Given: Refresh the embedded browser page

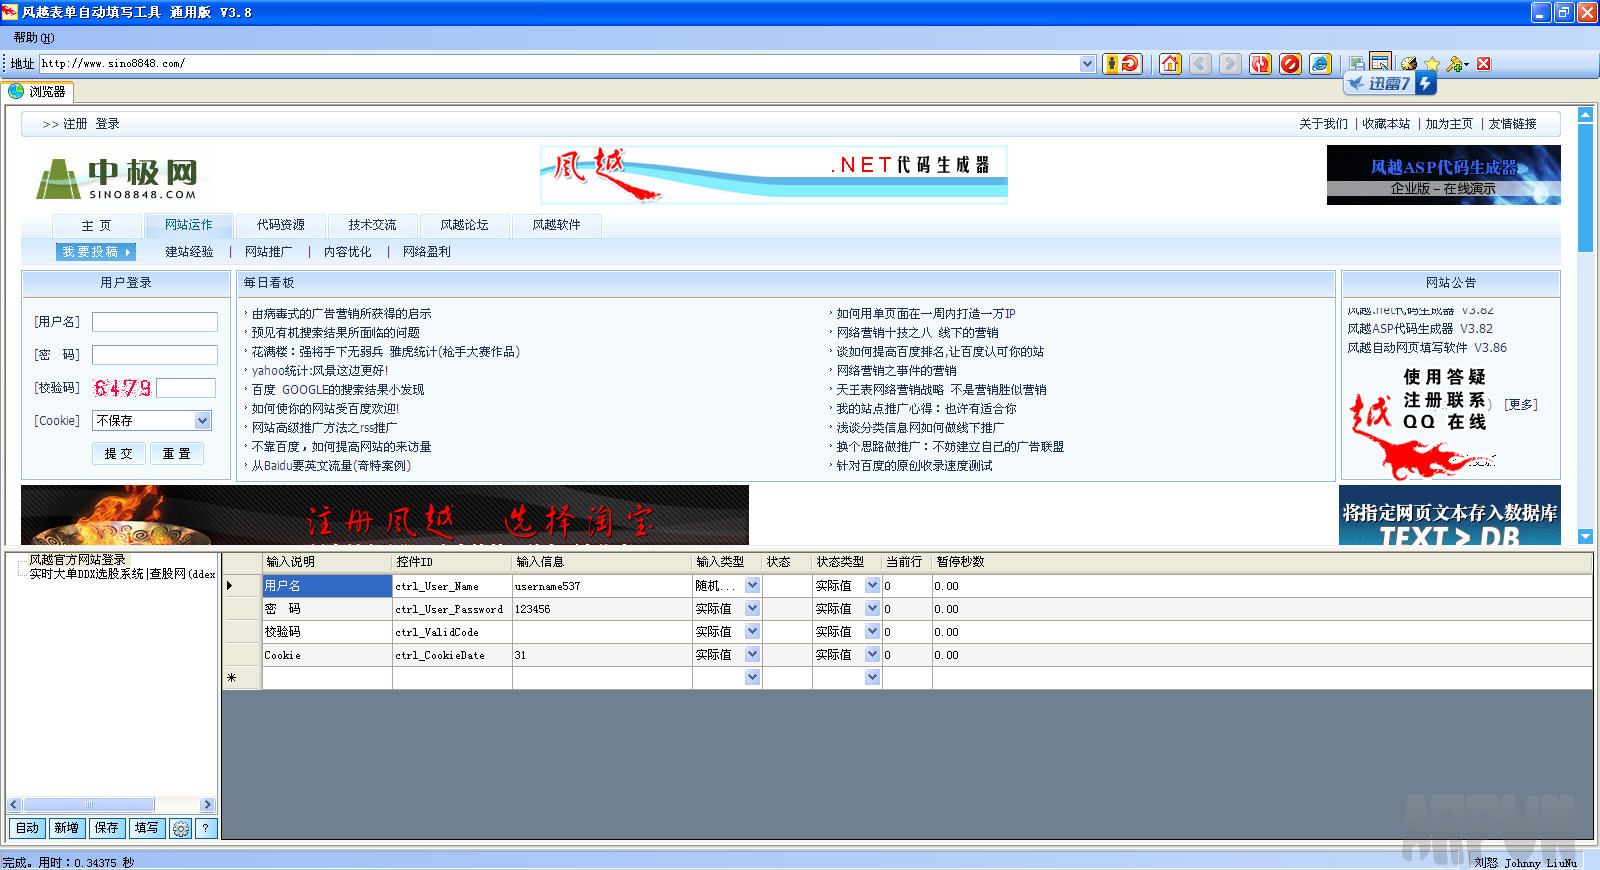Looking at the screenshot, I should click(1260, 64).
